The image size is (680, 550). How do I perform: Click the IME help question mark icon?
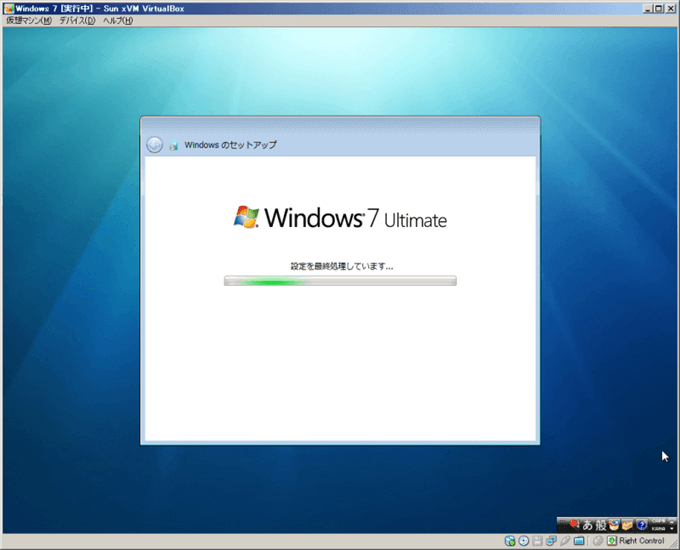641,524
